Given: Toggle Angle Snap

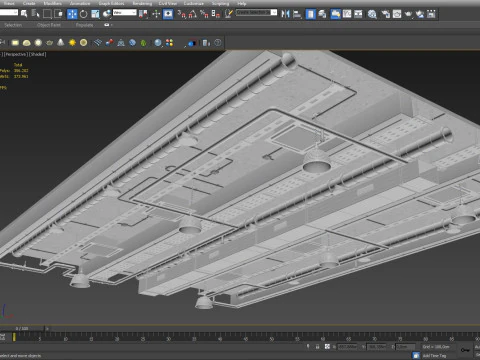Looking at the screenshot, I should (x=193, y=14).
